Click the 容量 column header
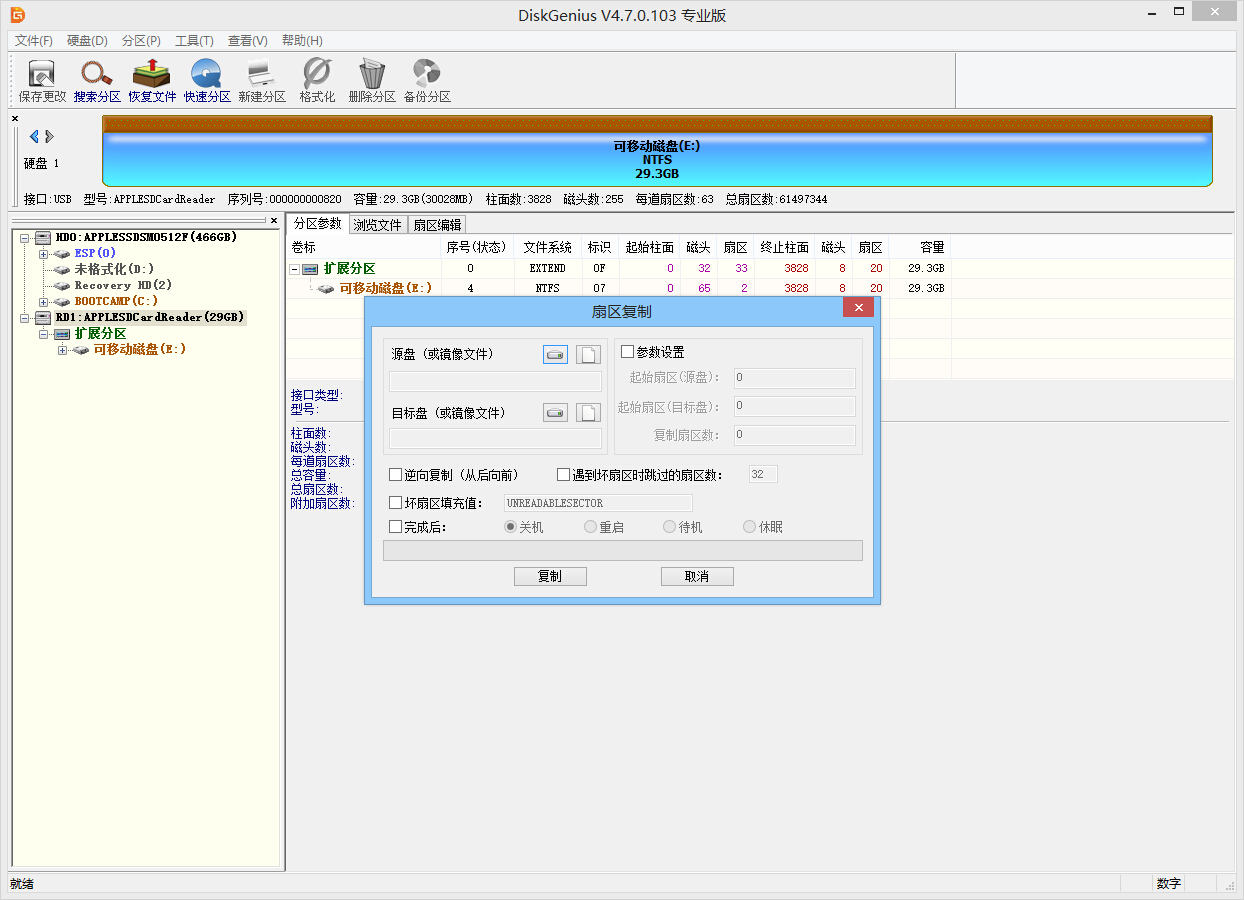1244x900 pixels. point(920,247)
